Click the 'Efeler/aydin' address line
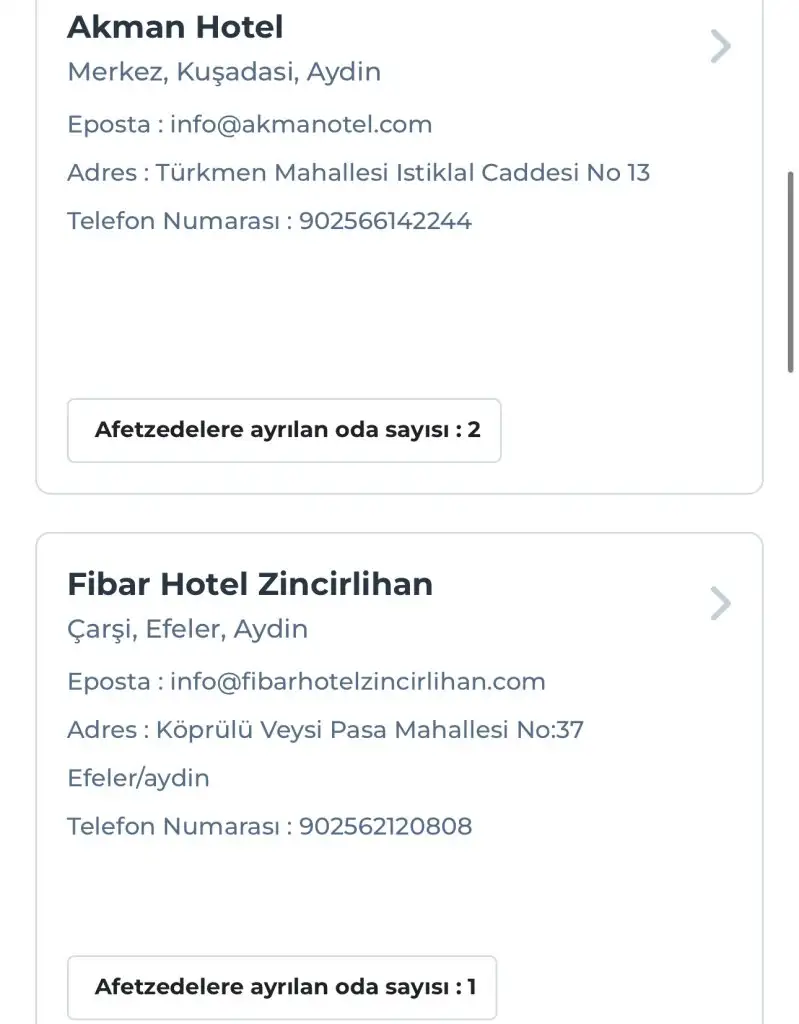The width and height of the screenshot is (799, 1024). [x=138, y=778]
